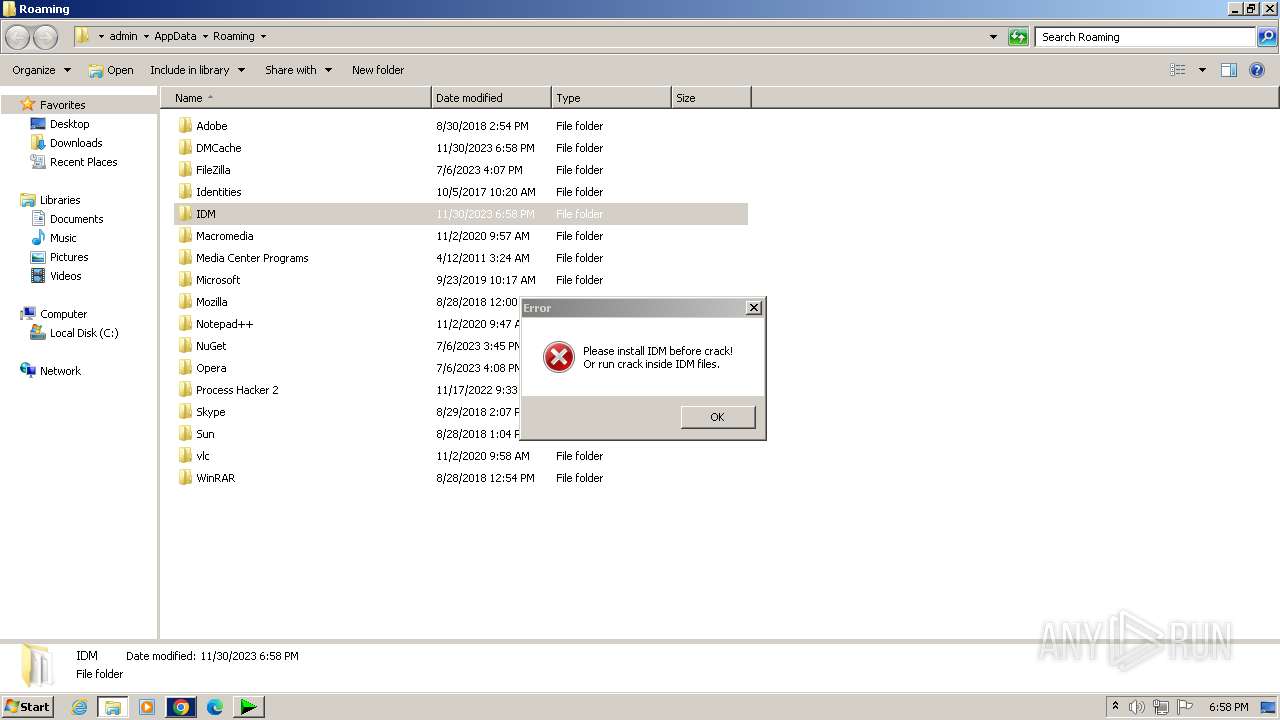Click the search magnifier icon
1280x720 pixels.
pyautogui.click(x=1267, y=37)
